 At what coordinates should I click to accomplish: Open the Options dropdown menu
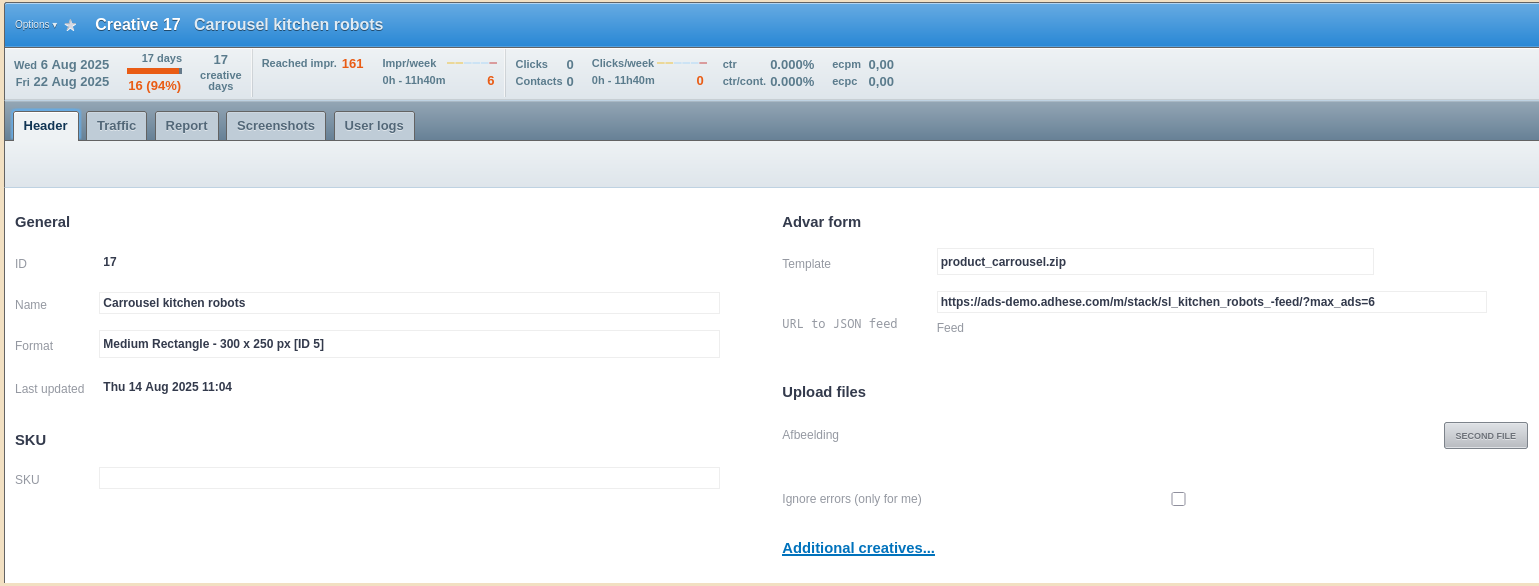coord(35,24)
